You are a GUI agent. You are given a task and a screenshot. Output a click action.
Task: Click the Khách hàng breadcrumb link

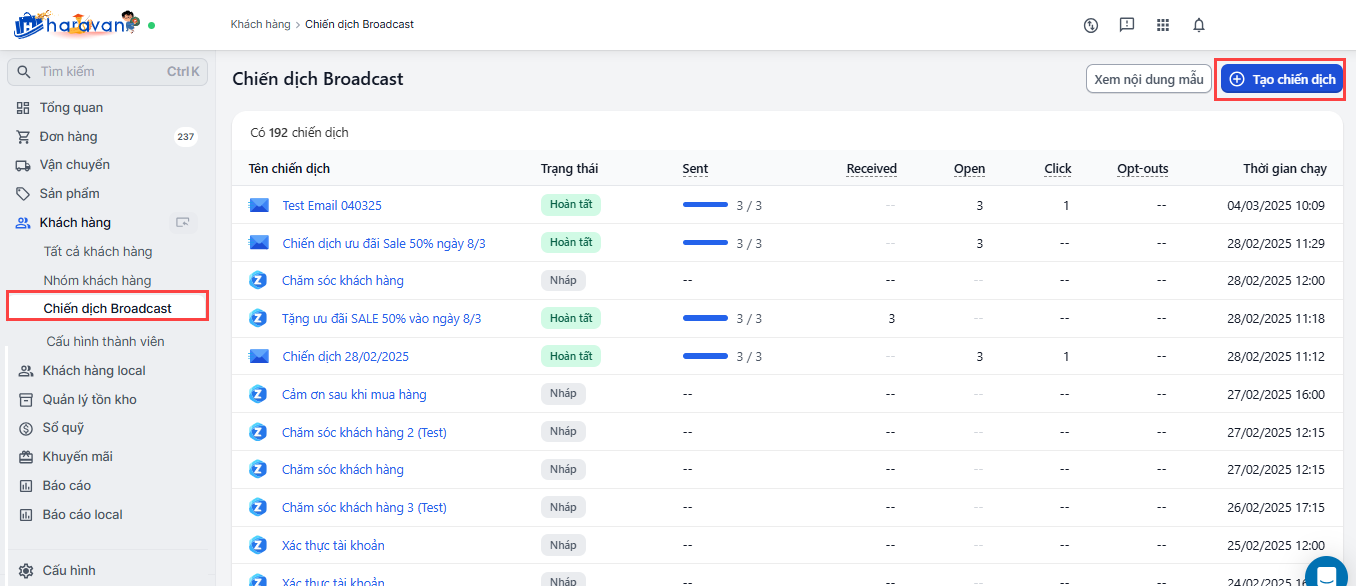259,24
